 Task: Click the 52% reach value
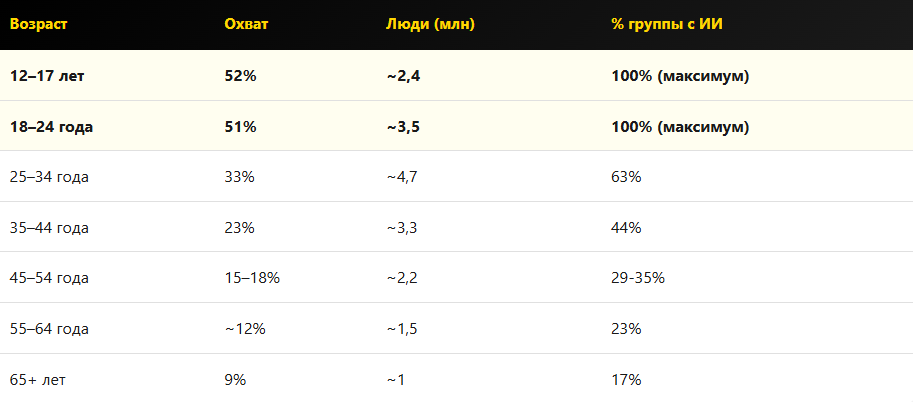pos(240,76)
